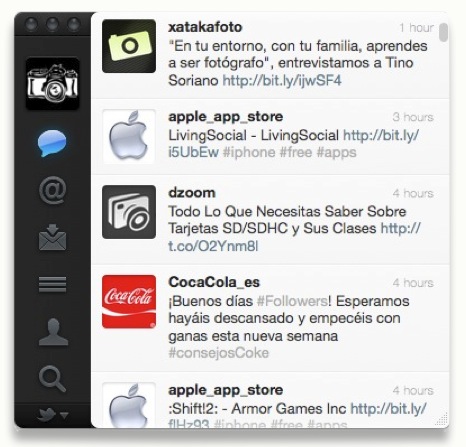Screen dimensions: 466x447
Task: Open the #free hashtag in LivingSocial tweet
Action: tap(296, 152)
